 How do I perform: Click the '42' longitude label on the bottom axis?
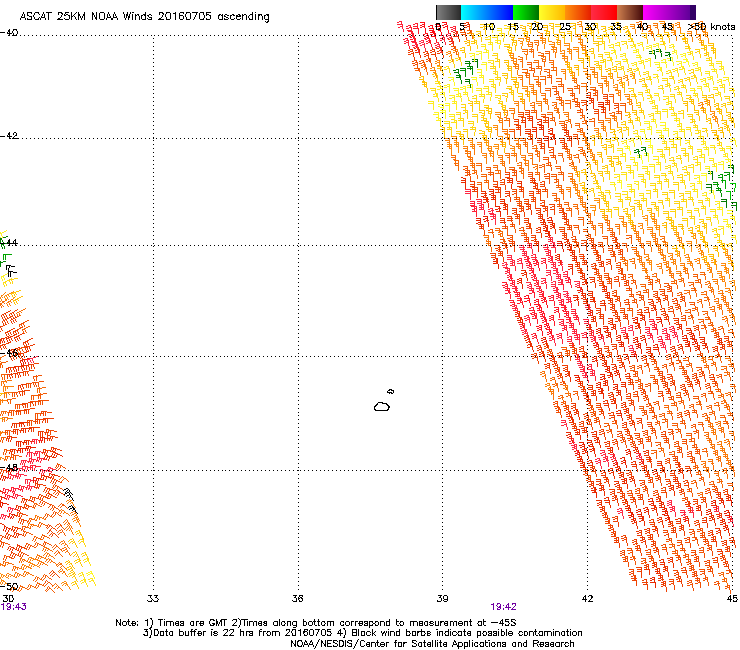[587, 599]
